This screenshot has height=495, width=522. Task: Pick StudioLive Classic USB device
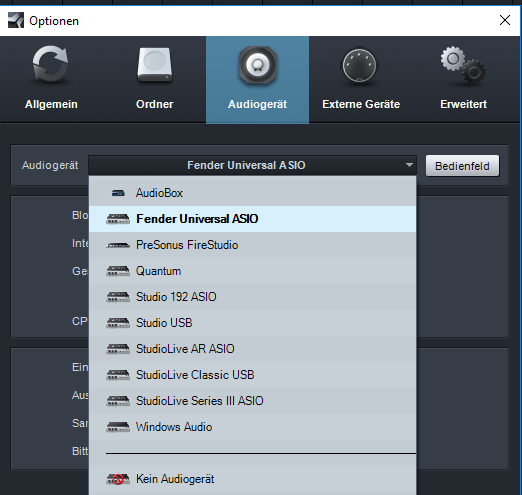point(252,375)
